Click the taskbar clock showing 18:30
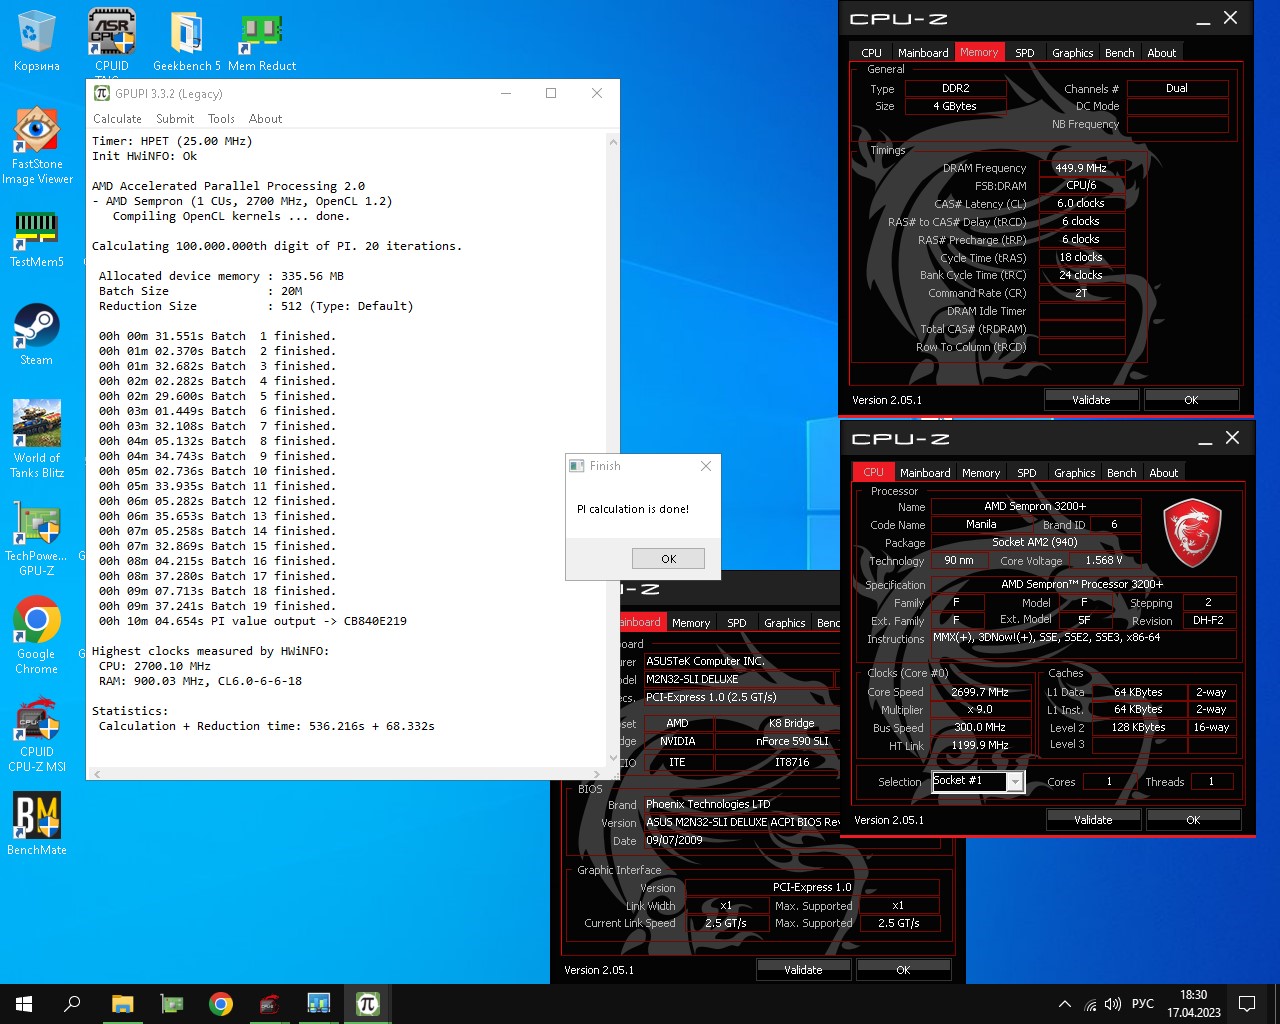Screen dimensions: 1280x1024 [1193, 1004]
